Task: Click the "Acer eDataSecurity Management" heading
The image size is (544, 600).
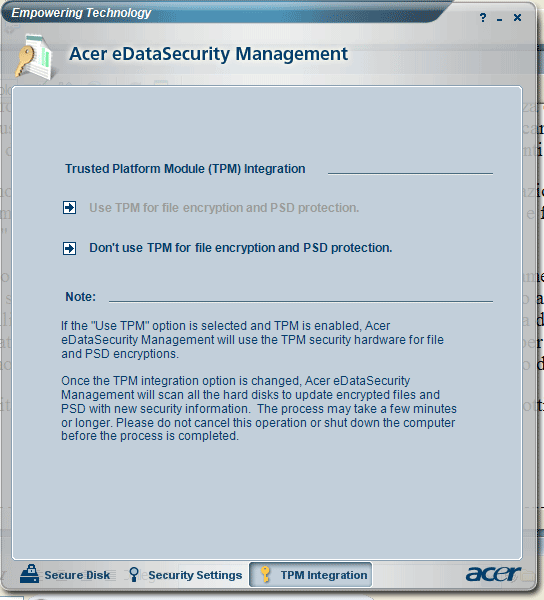Action: tap(208, 54)
